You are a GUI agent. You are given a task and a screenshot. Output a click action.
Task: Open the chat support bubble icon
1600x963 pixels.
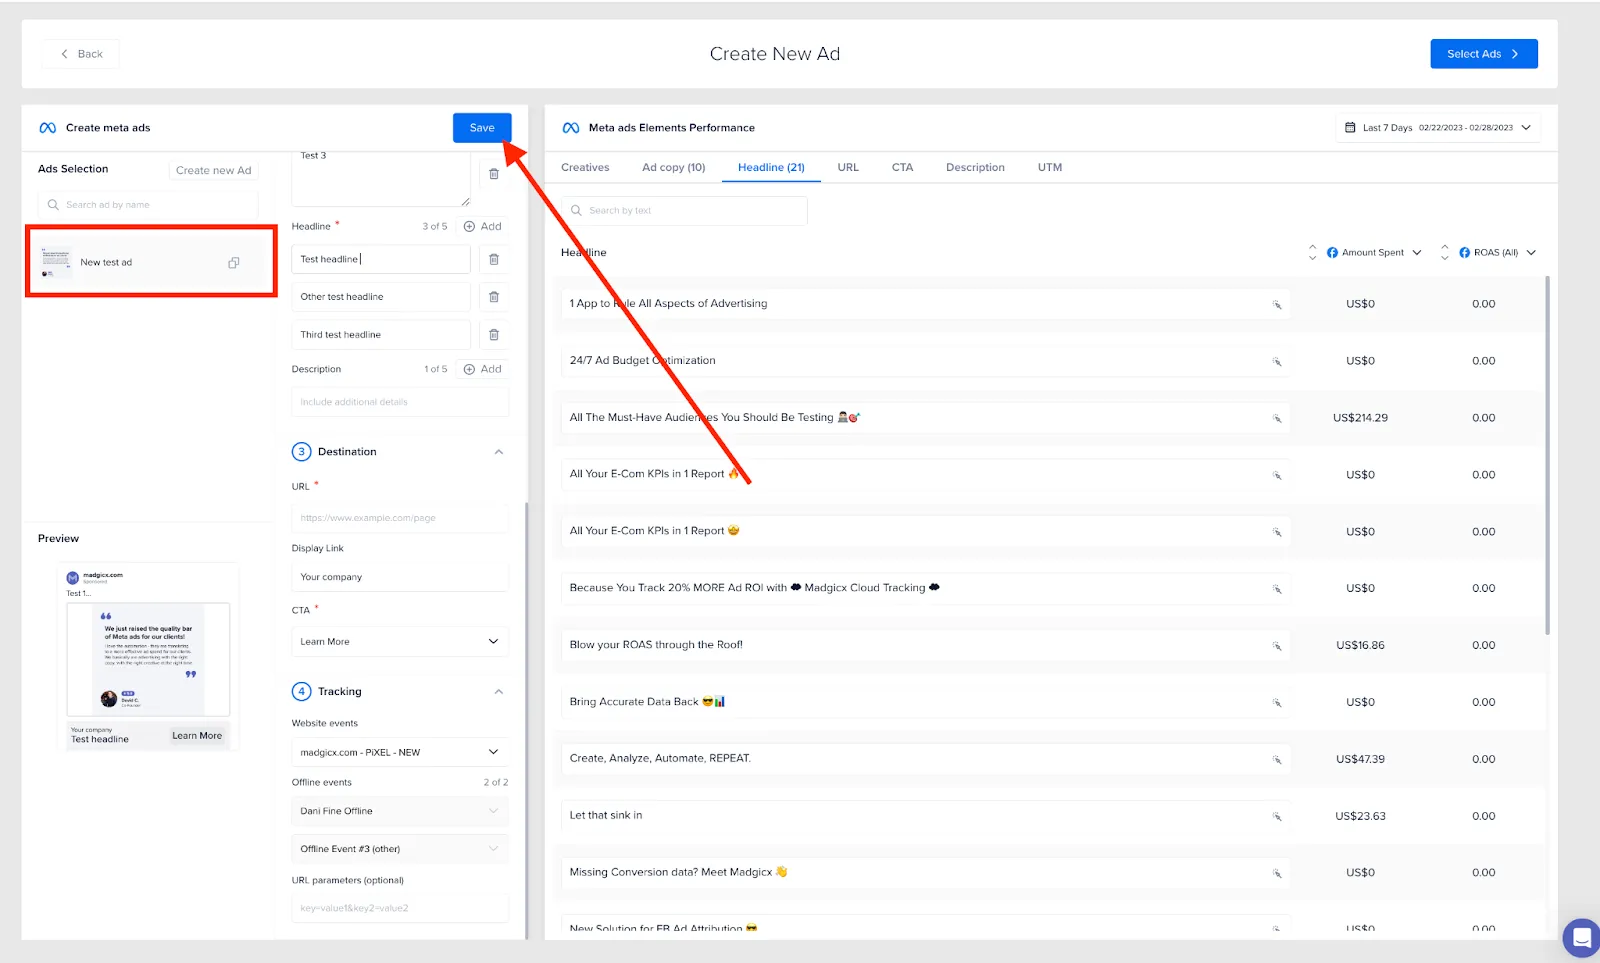tap(1582, 939)
